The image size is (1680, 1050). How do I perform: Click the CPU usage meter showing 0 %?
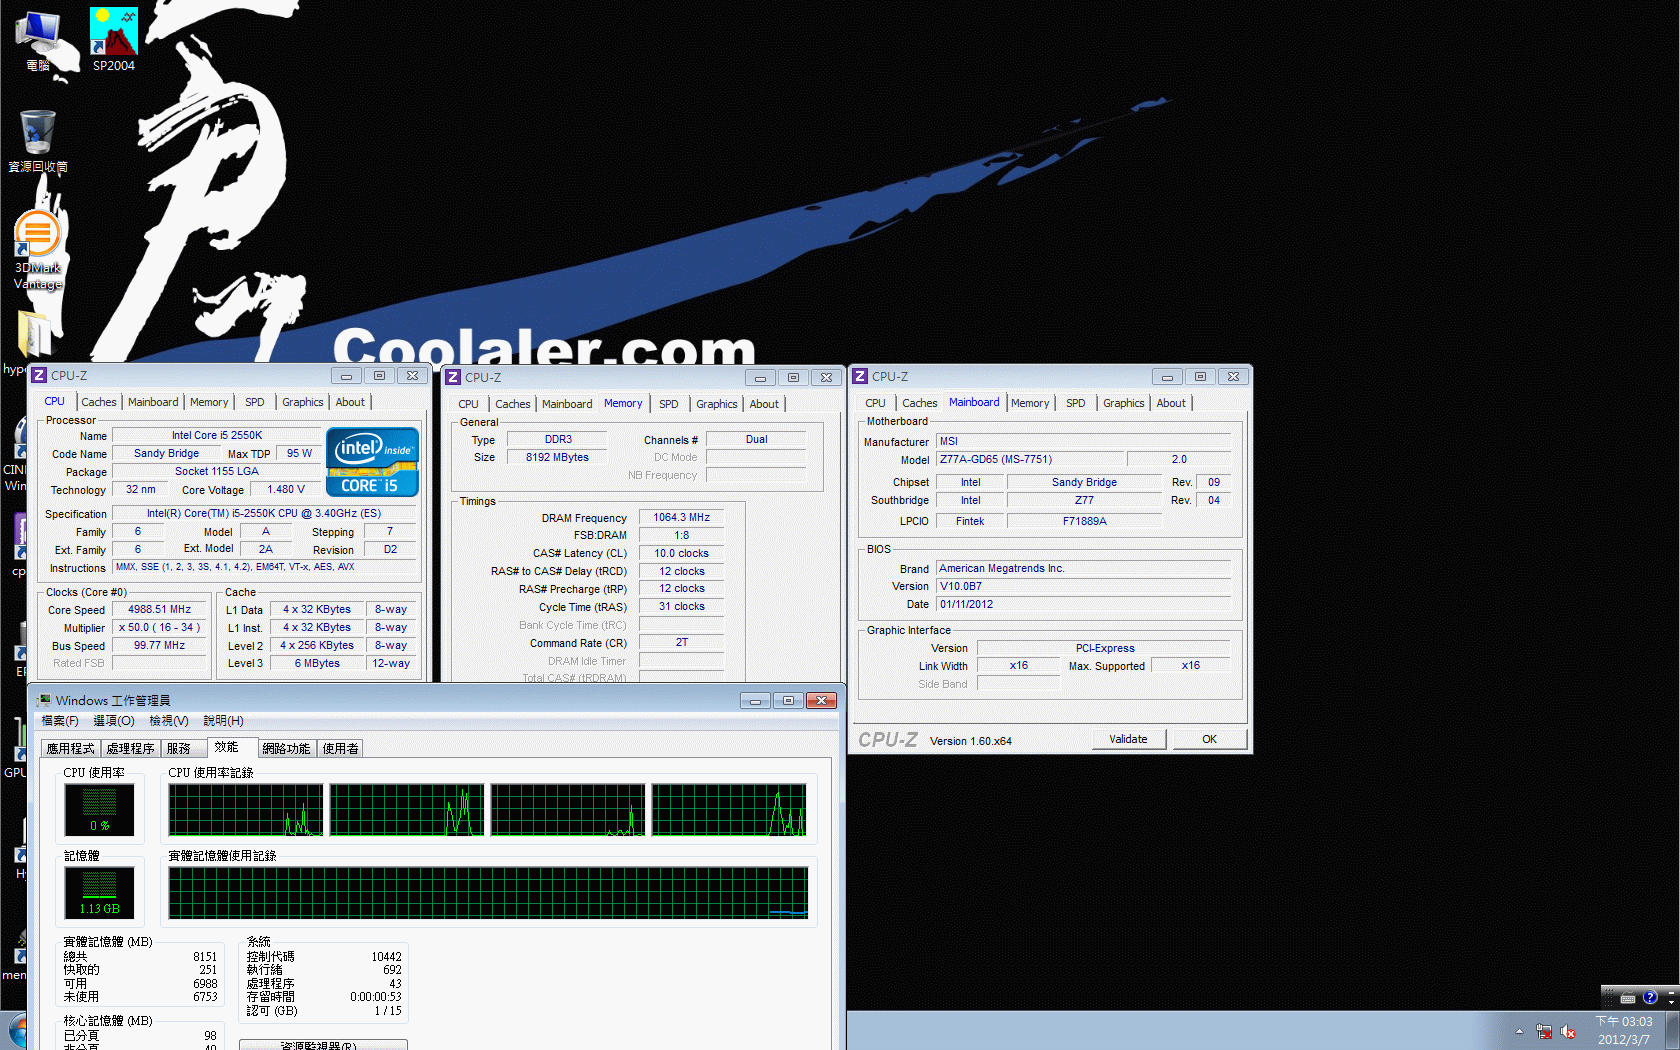point(99,809)
